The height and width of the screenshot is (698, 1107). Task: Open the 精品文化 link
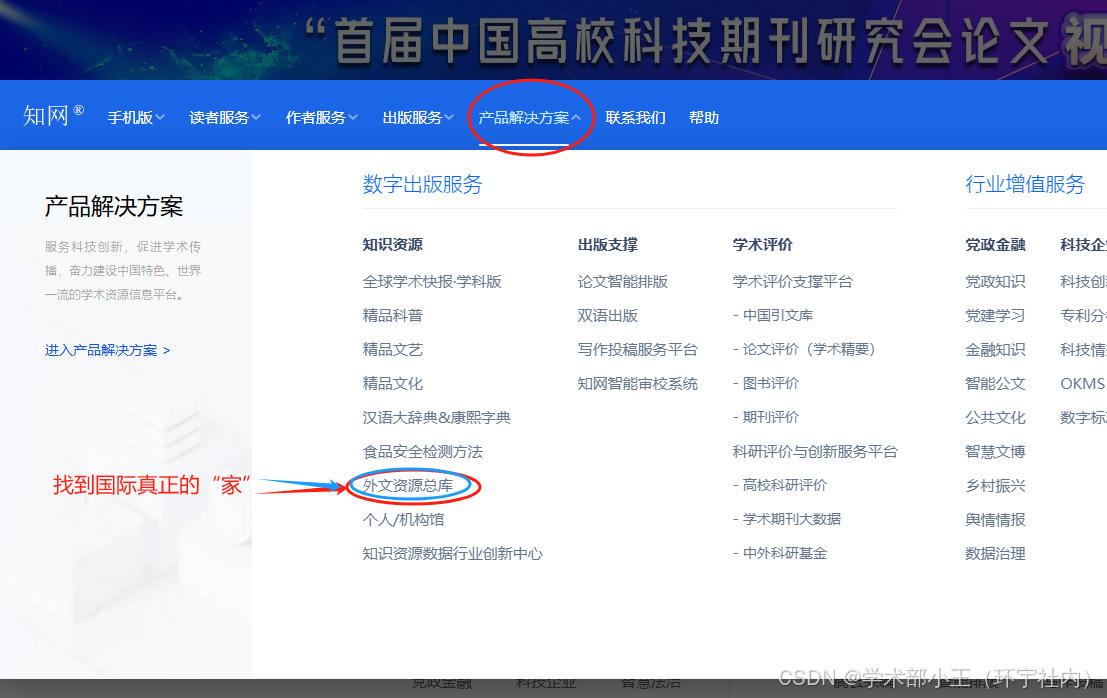[x=393, y=383]
